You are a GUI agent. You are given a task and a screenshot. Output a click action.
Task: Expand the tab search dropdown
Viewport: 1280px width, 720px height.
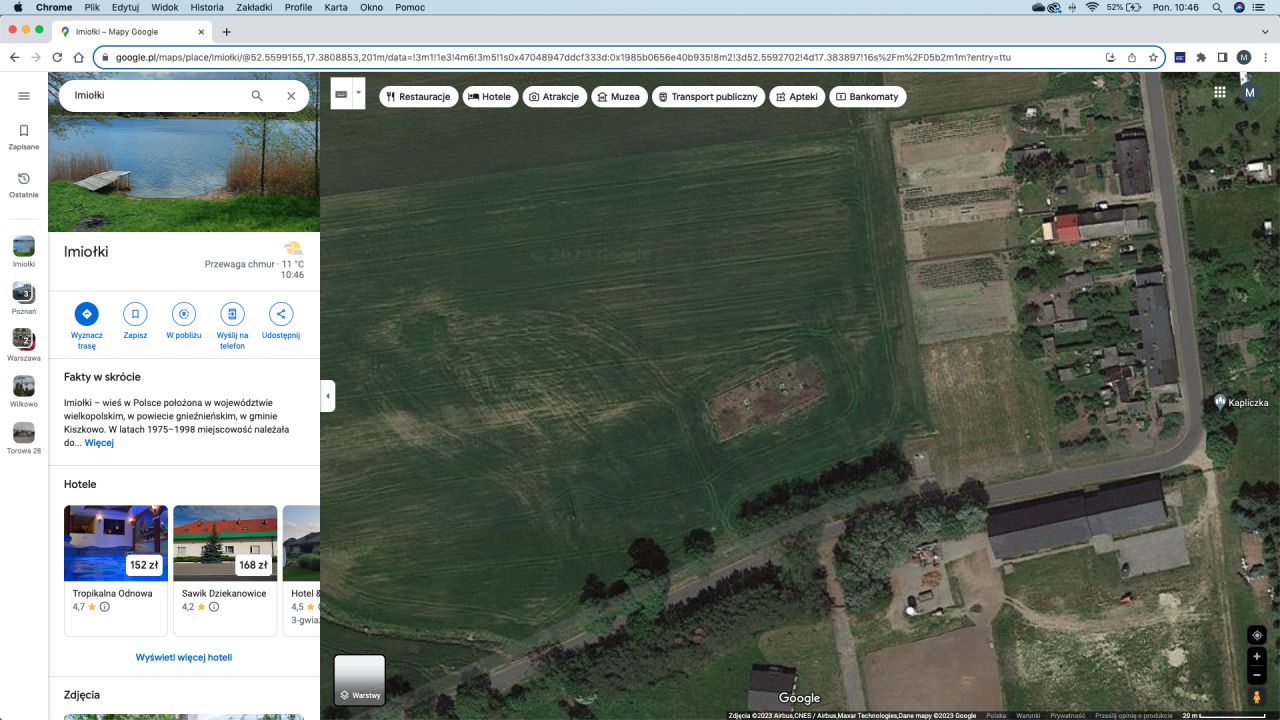point(1265,32)
